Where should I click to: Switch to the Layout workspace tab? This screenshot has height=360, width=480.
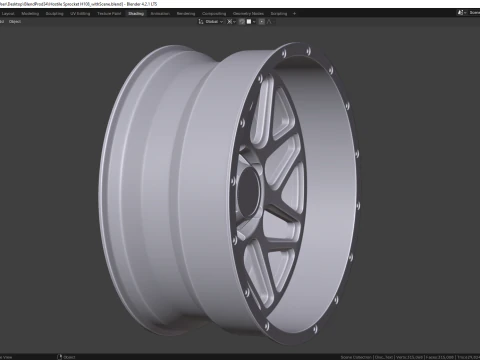point(8,14)
